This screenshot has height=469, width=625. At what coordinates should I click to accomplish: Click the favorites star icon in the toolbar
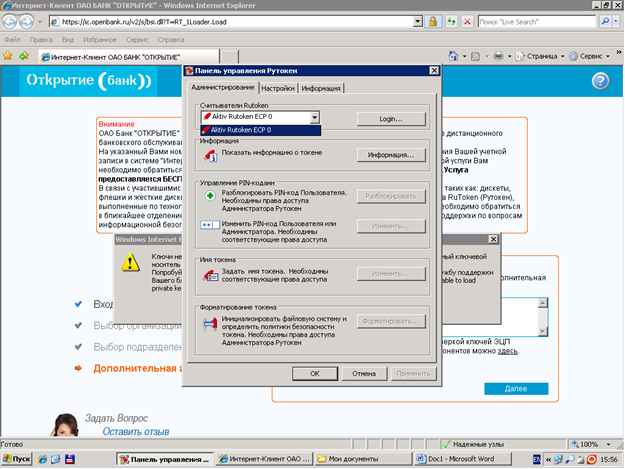click(x=9, y=58)
